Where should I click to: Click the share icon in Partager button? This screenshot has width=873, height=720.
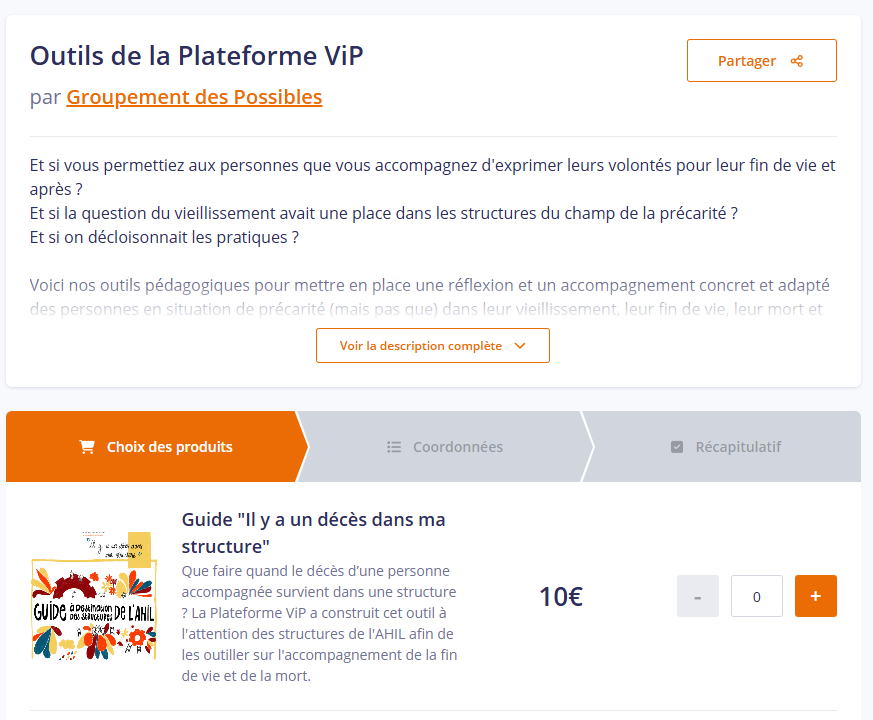(797, 61)
